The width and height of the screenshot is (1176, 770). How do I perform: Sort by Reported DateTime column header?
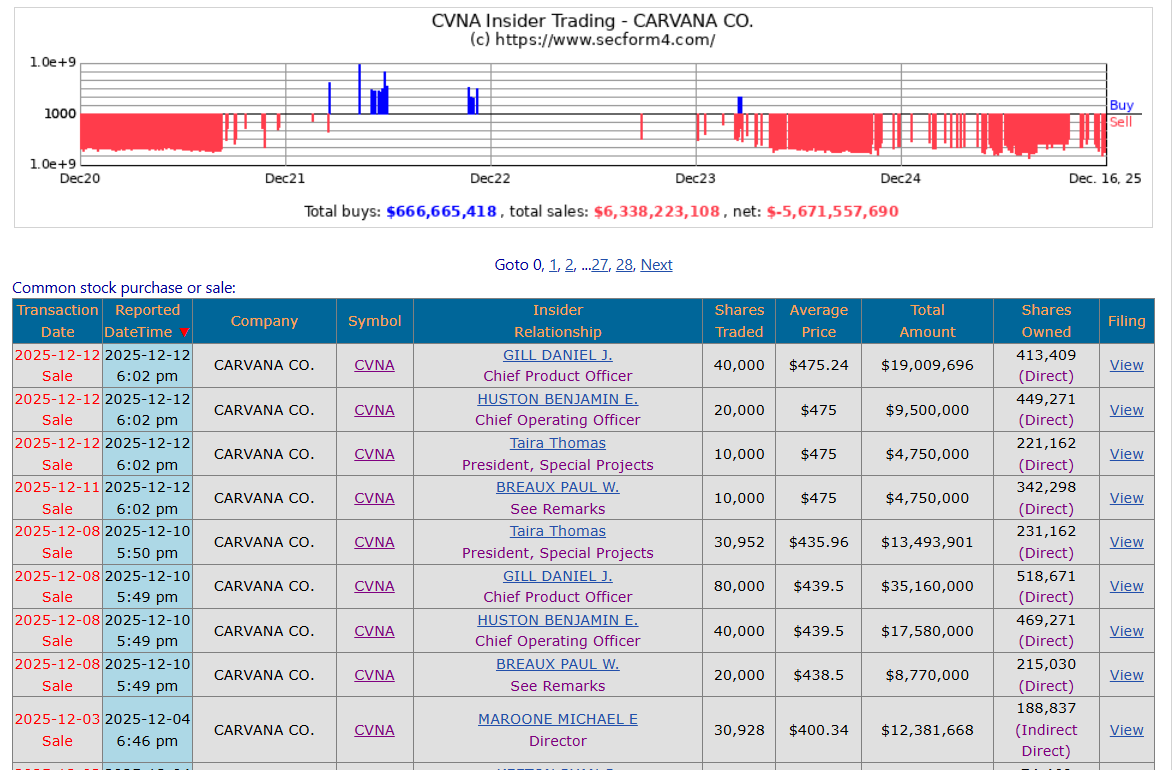pos(147,321)
